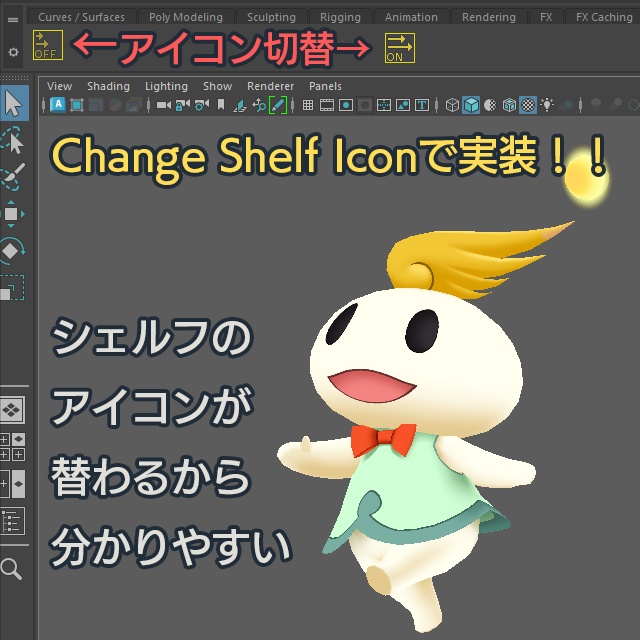Open the shelf tab menu (three-line icon)
640x640 pixels.
pos(13,20)
